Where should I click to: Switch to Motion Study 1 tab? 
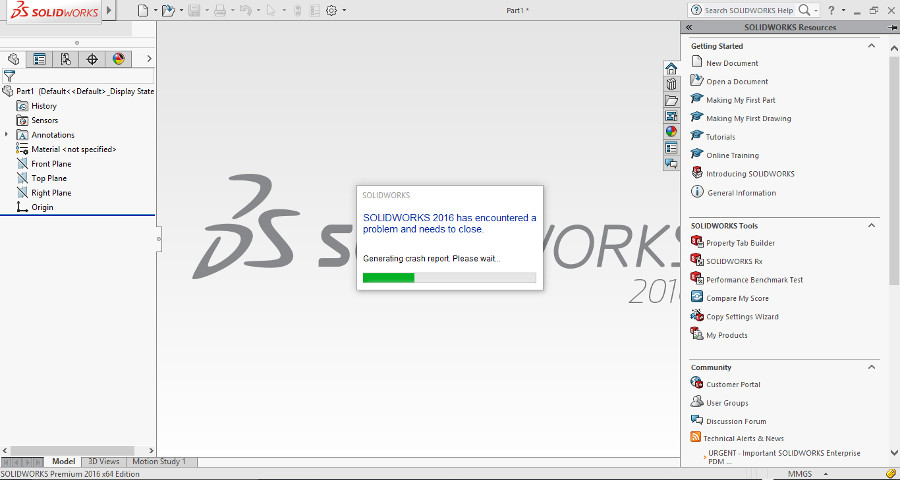160,461
